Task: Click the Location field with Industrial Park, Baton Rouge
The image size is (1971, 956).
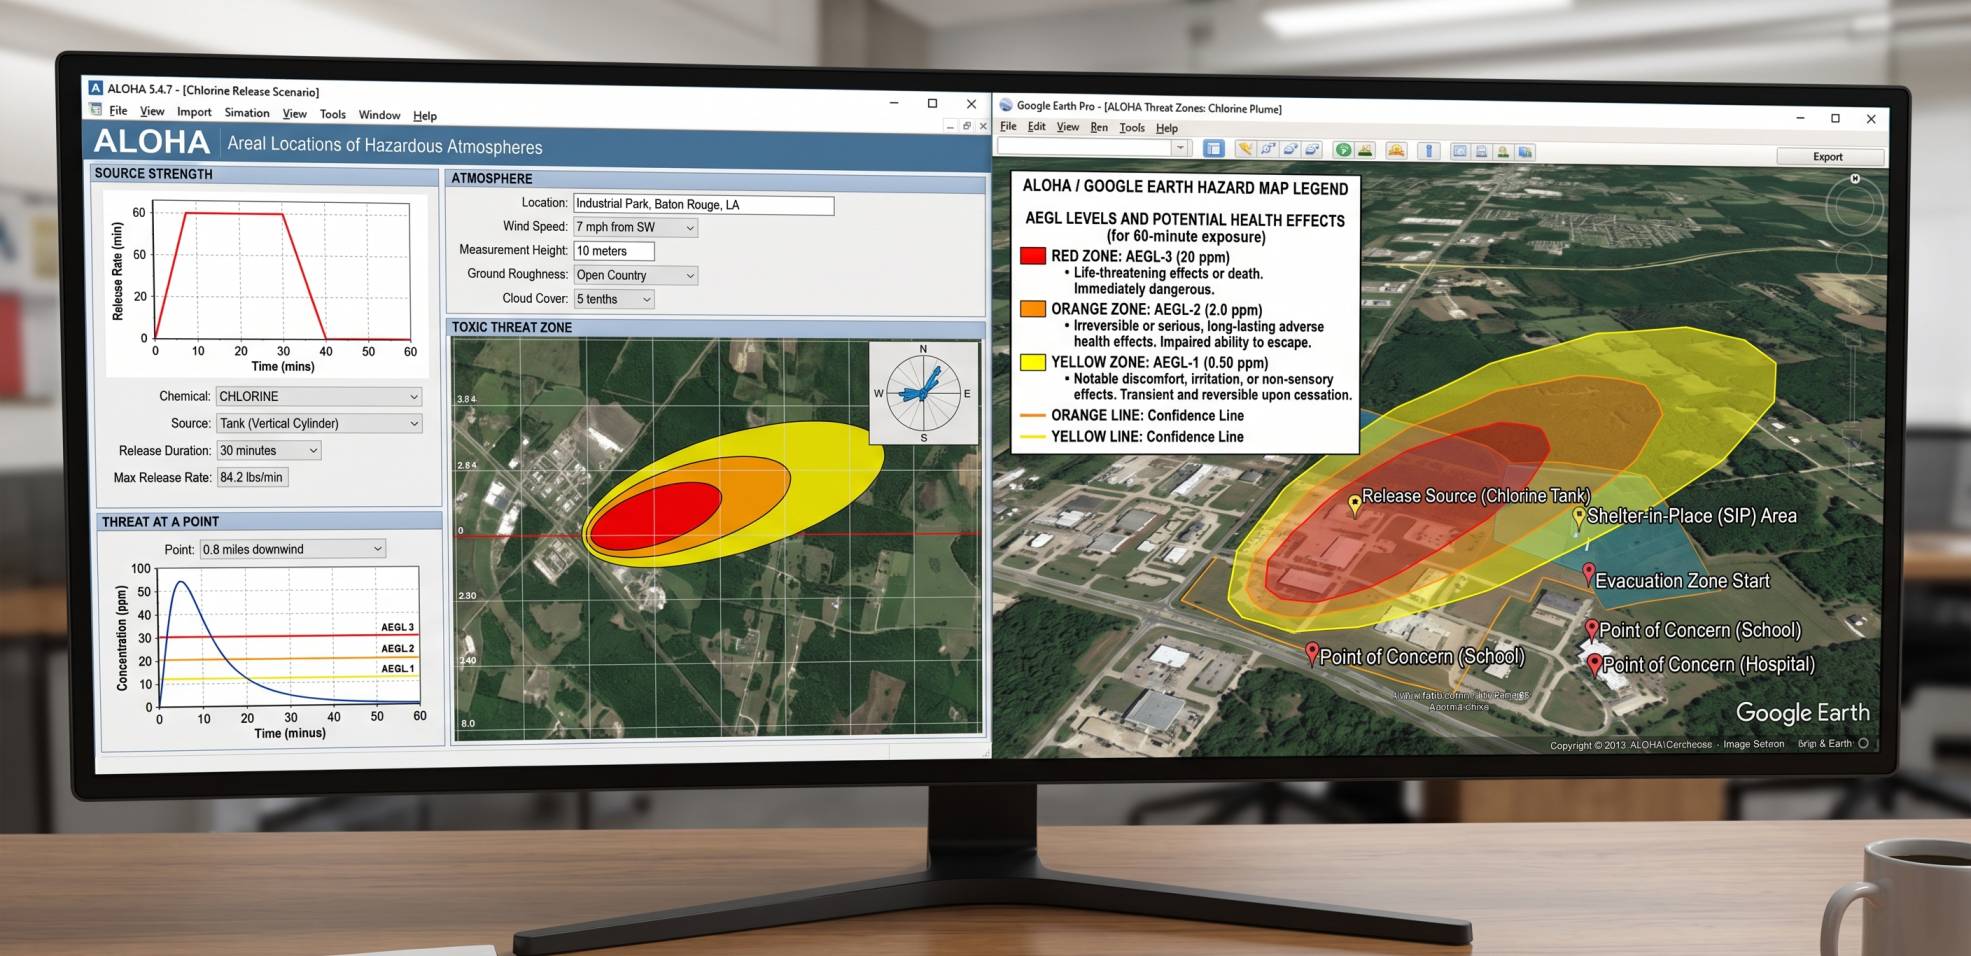Action: (703, 205)
